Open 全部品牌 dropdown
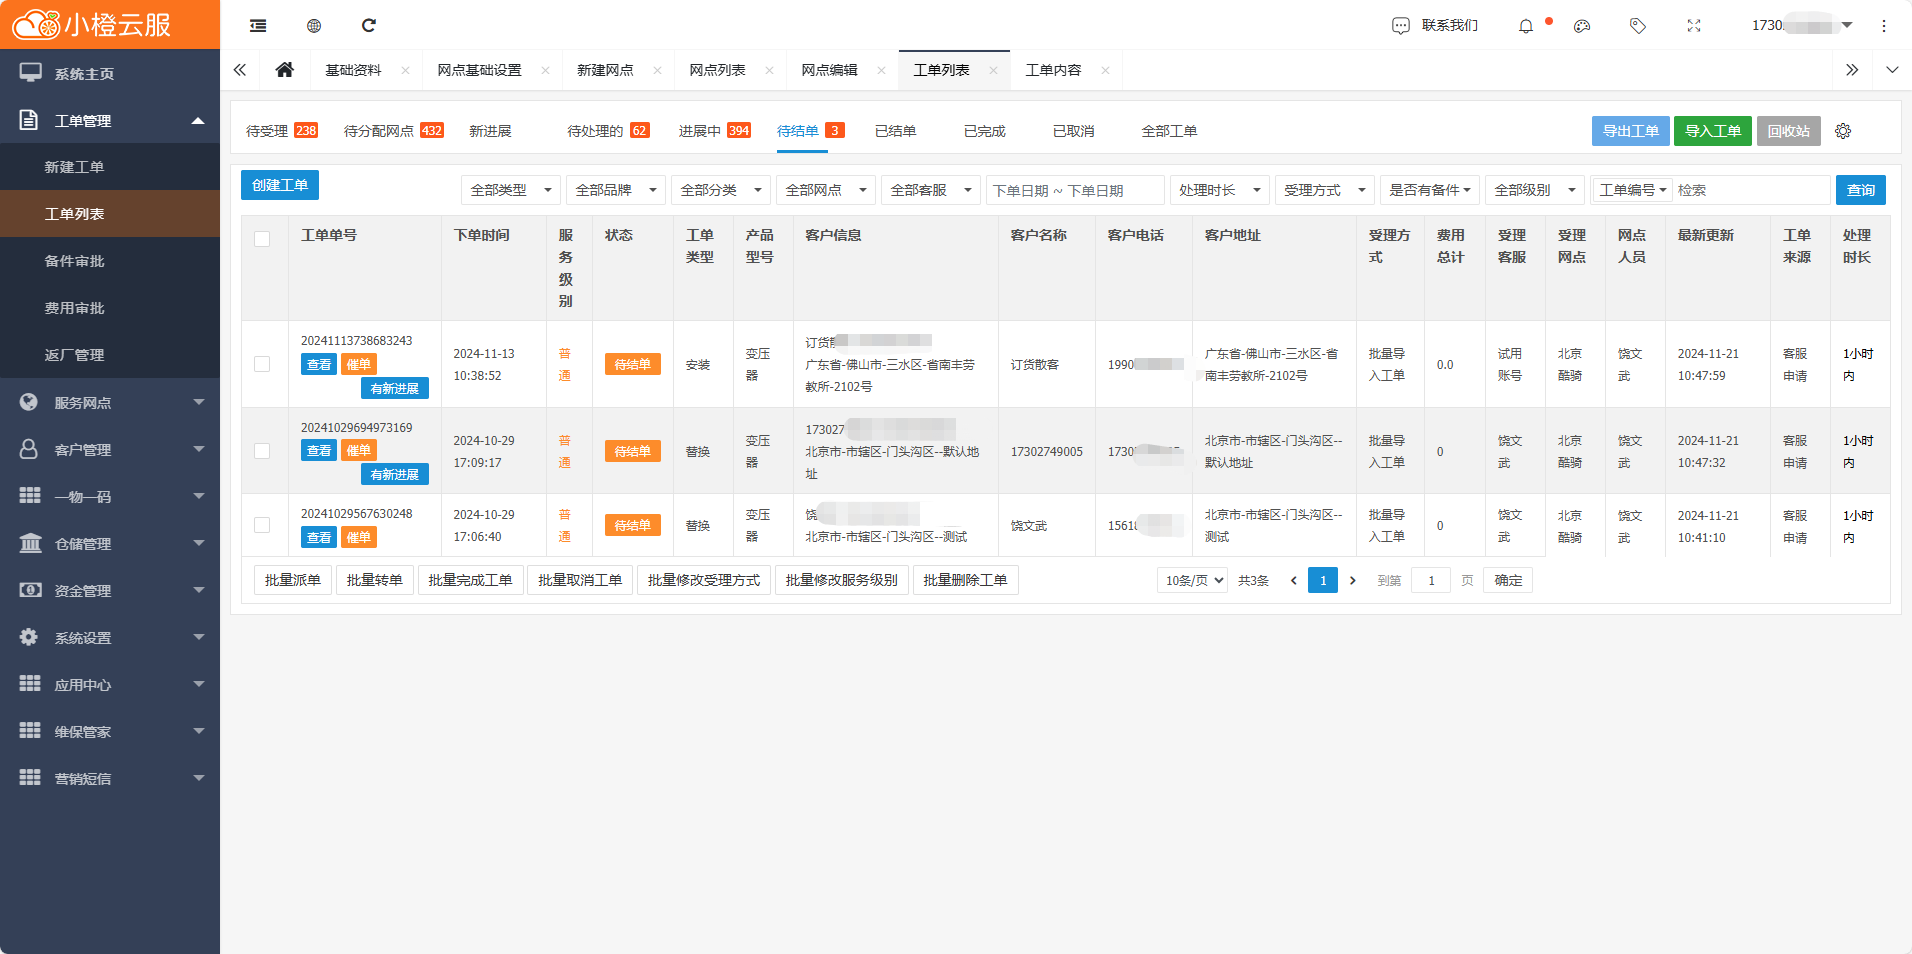The height and width of the screenshot is (954, 1912). (x=616, y=190)
